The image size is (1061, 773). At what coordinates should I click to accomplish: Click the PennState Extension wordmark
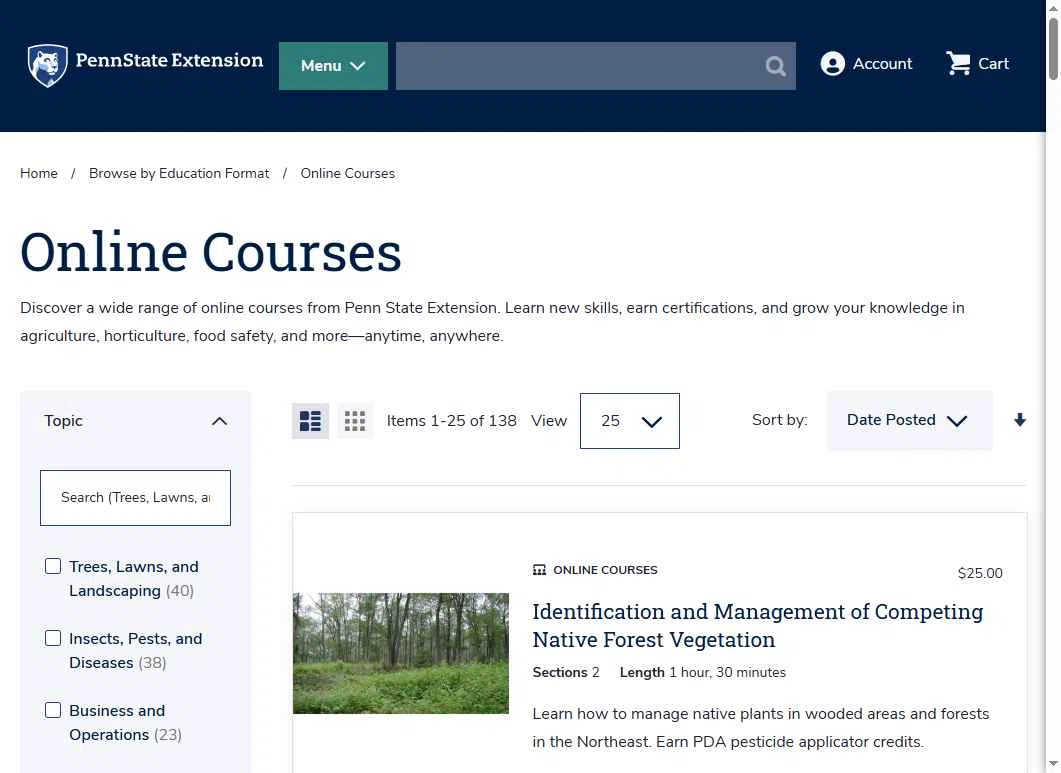tap(169, 60)
